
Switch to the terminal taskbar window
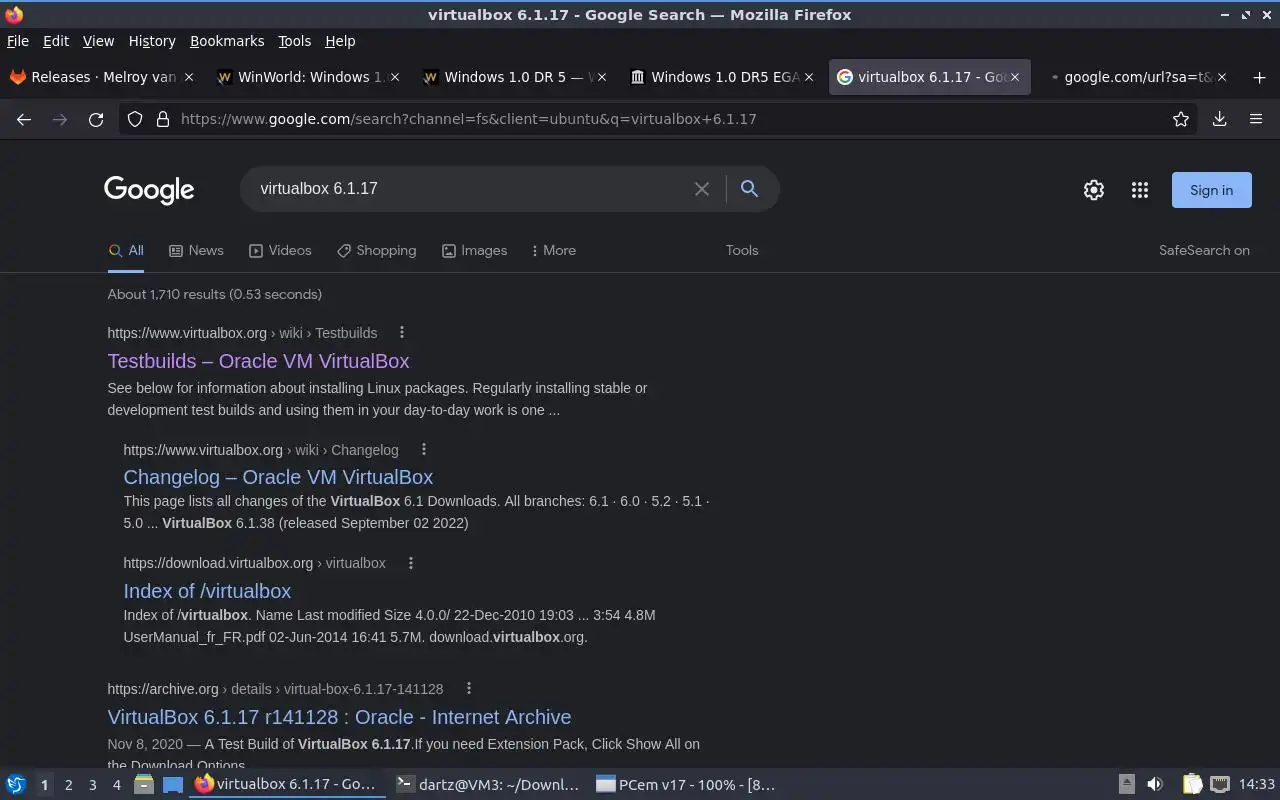(x=488, y=785)
